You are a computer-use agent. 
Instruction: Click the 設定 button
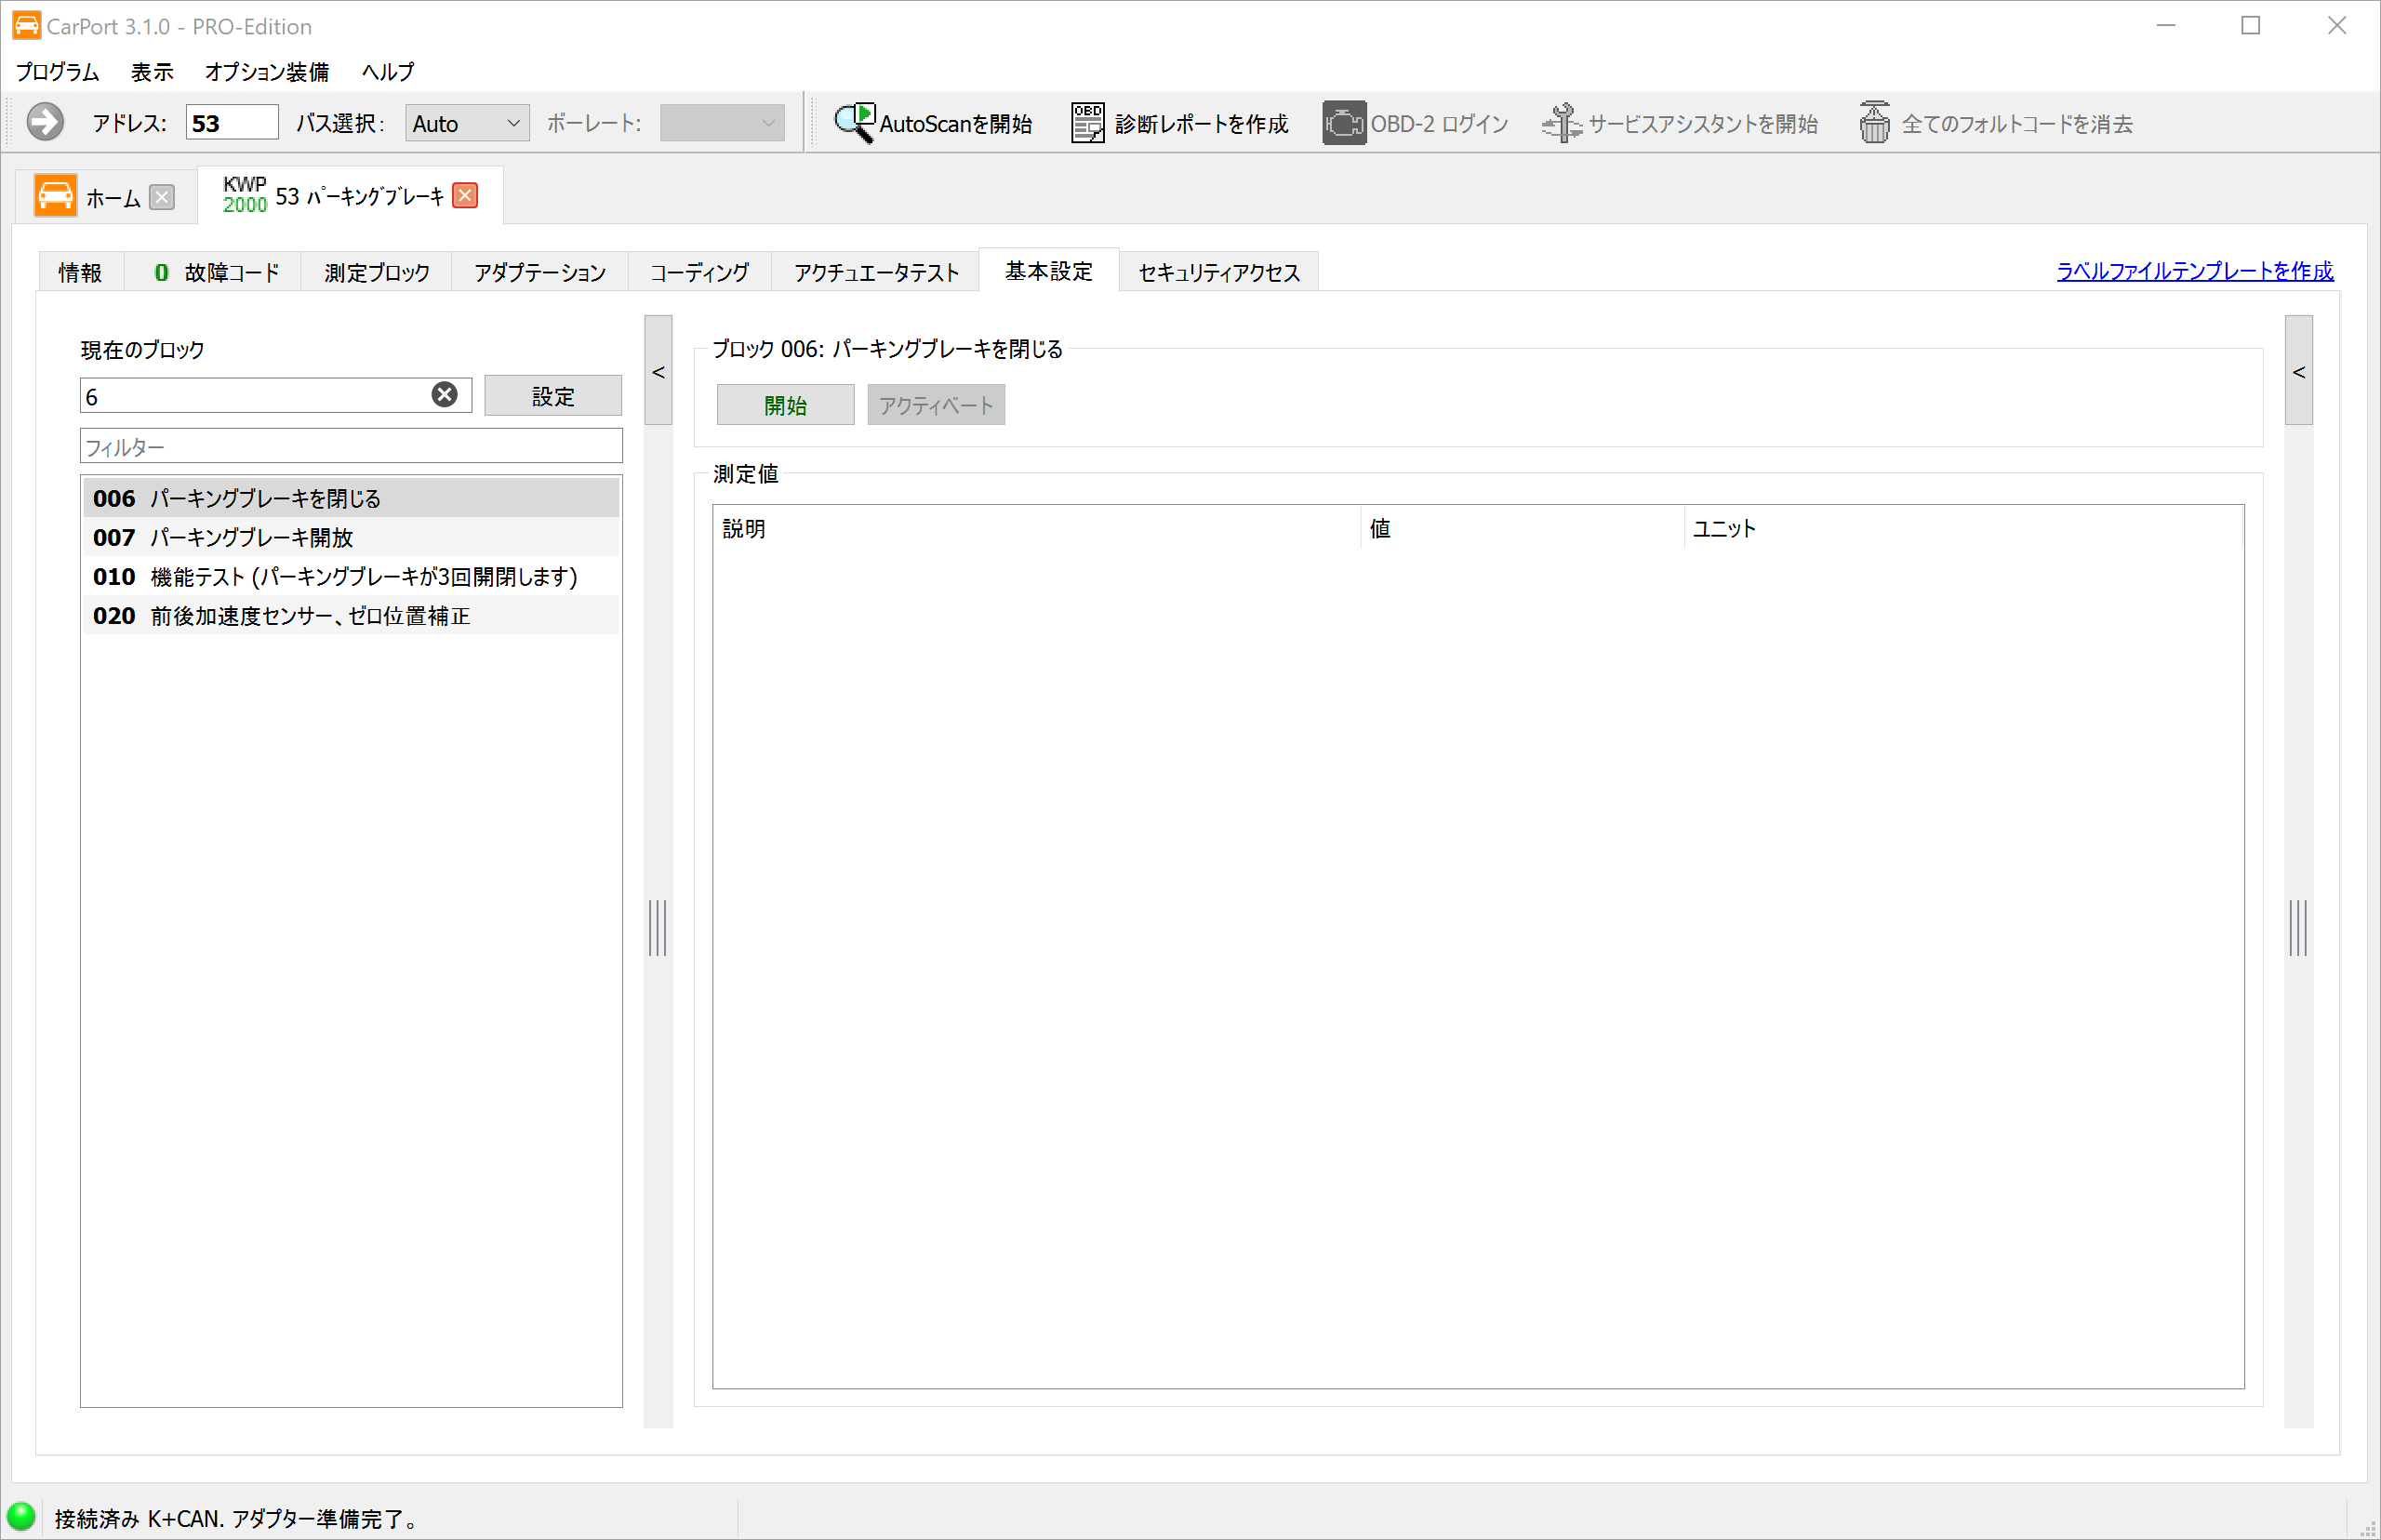(553, 396)
